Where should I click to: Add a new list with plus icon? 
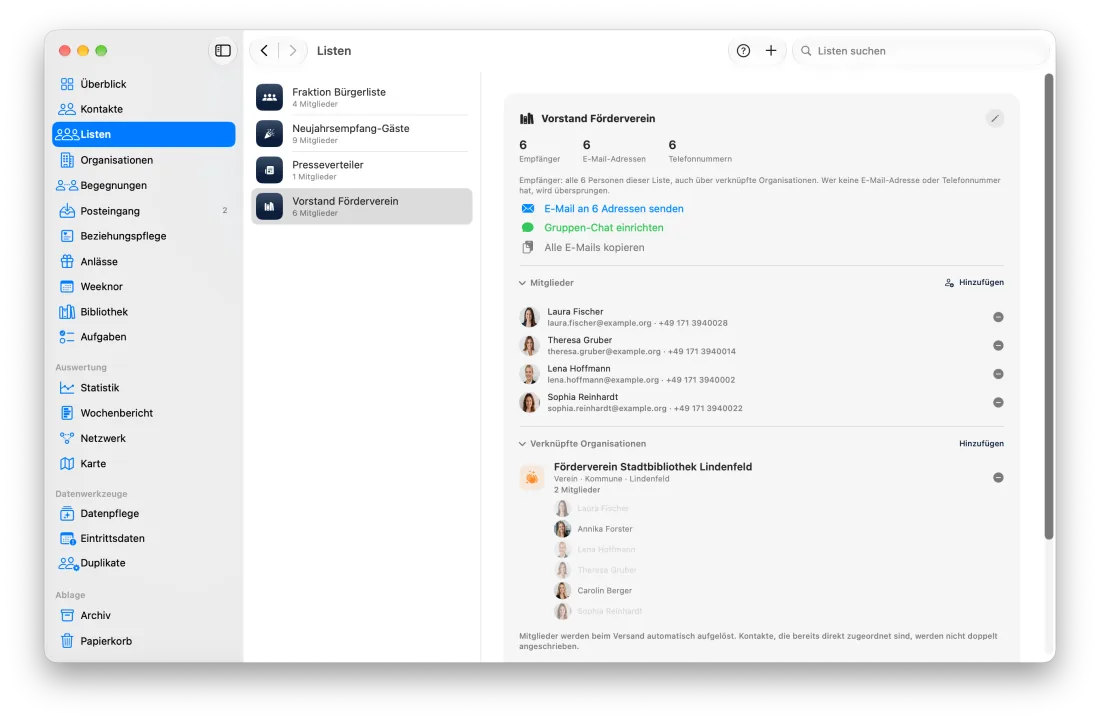pyautogui.click(x=770, y=50)
